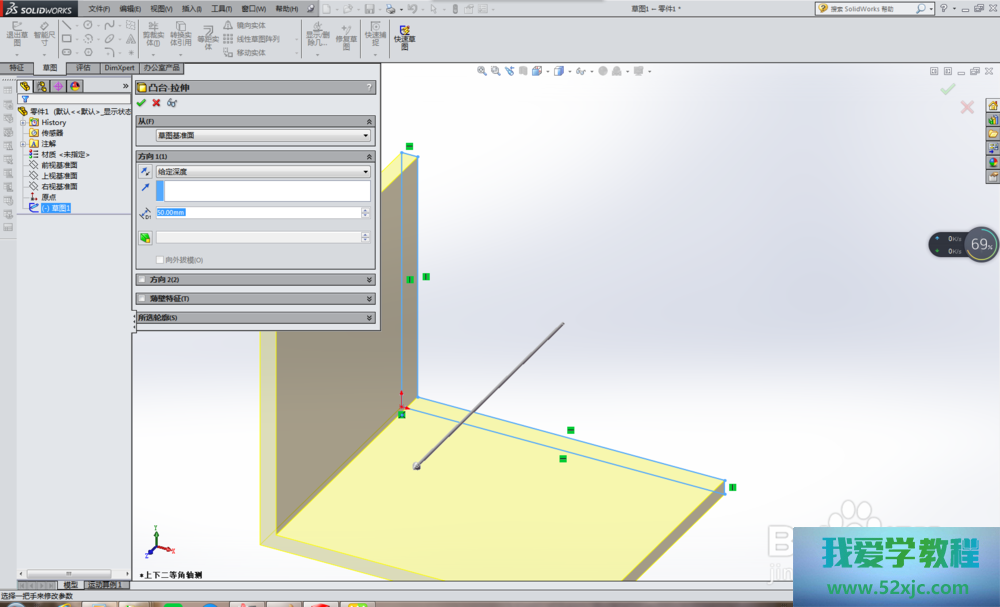Enable the 方向 2 checkbox
1000x607 pixels.
click(x=142, y=280)
